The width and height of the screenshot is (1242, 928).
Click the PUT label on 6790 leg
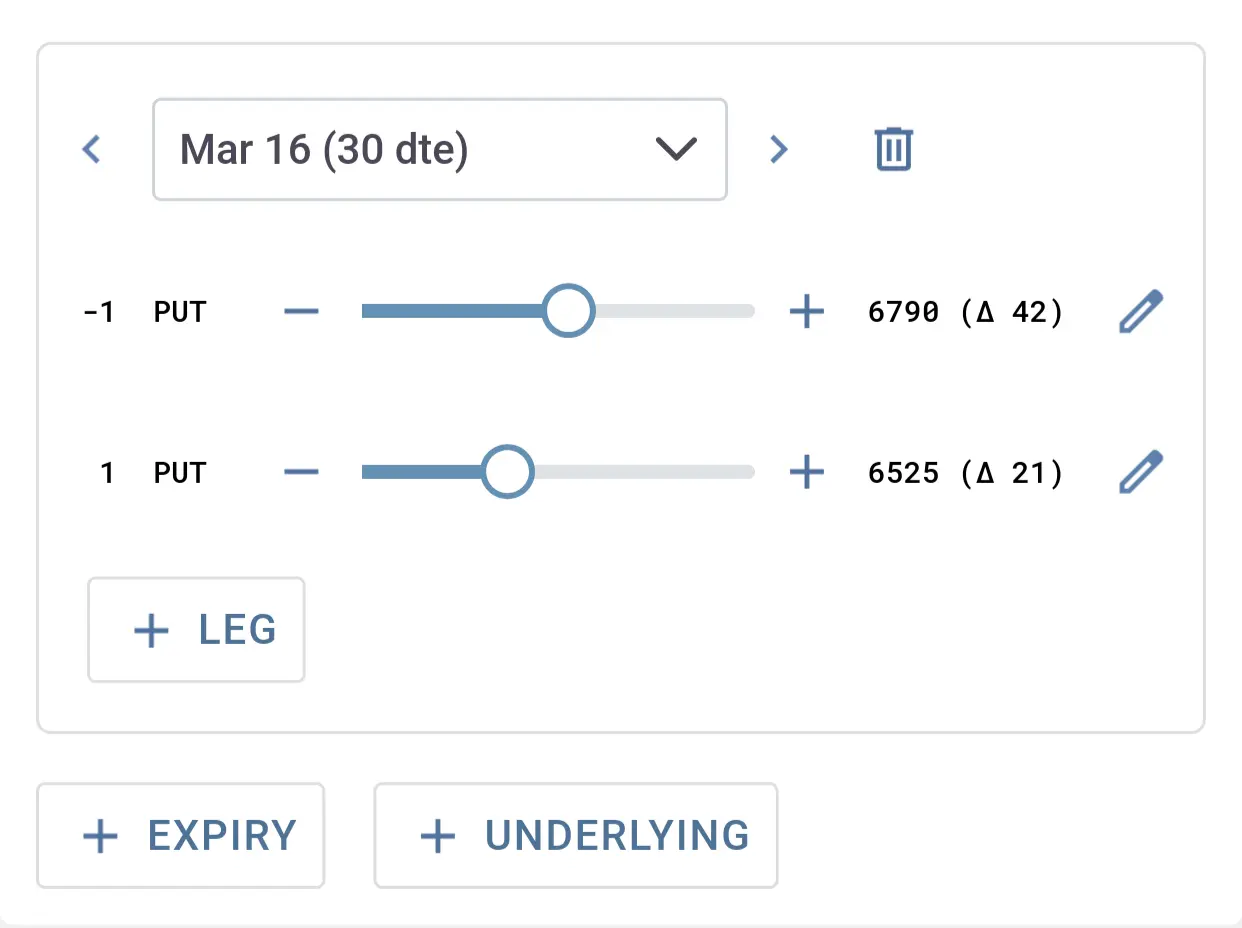[x=180, y=312]
